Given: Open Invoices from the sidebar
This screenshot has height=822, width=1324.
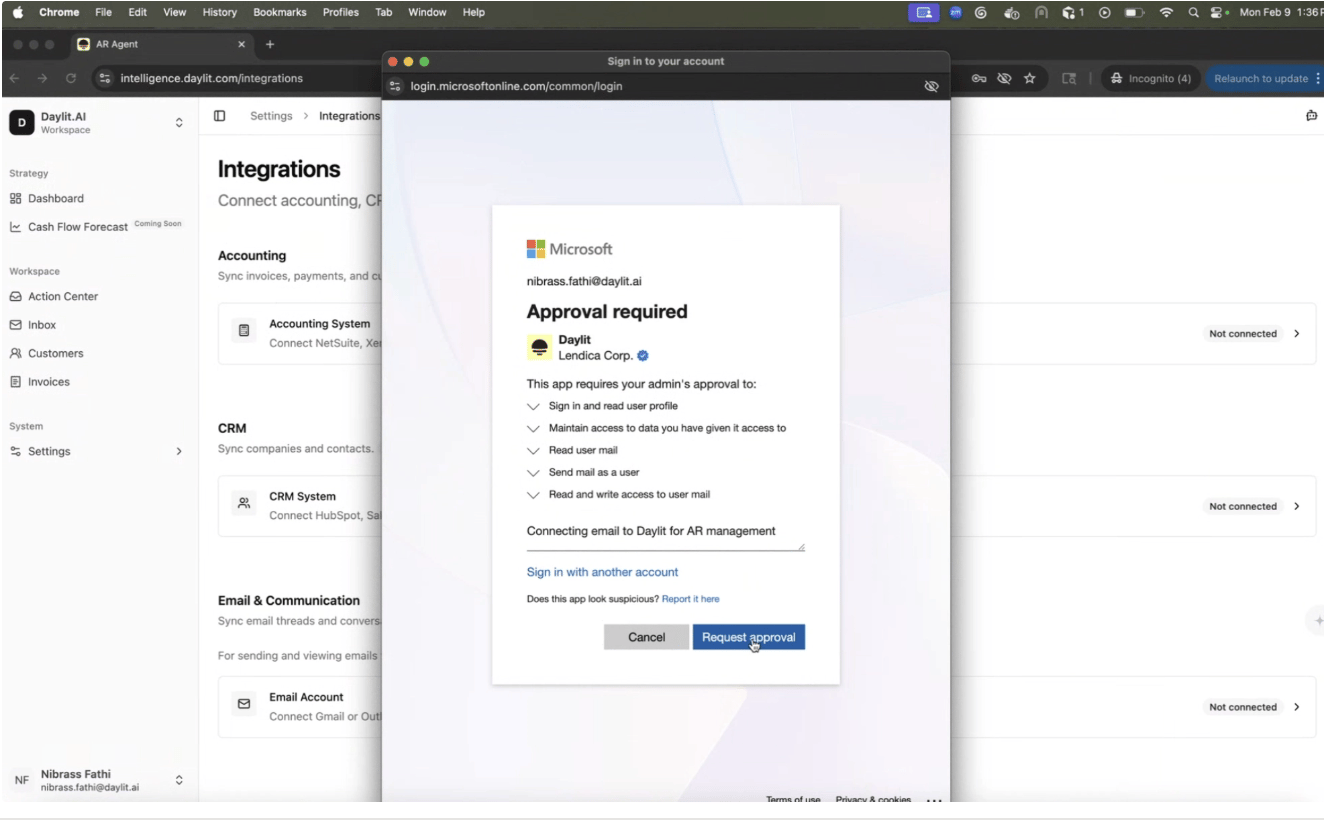Looking at the screenshot, I should [39, 382].
